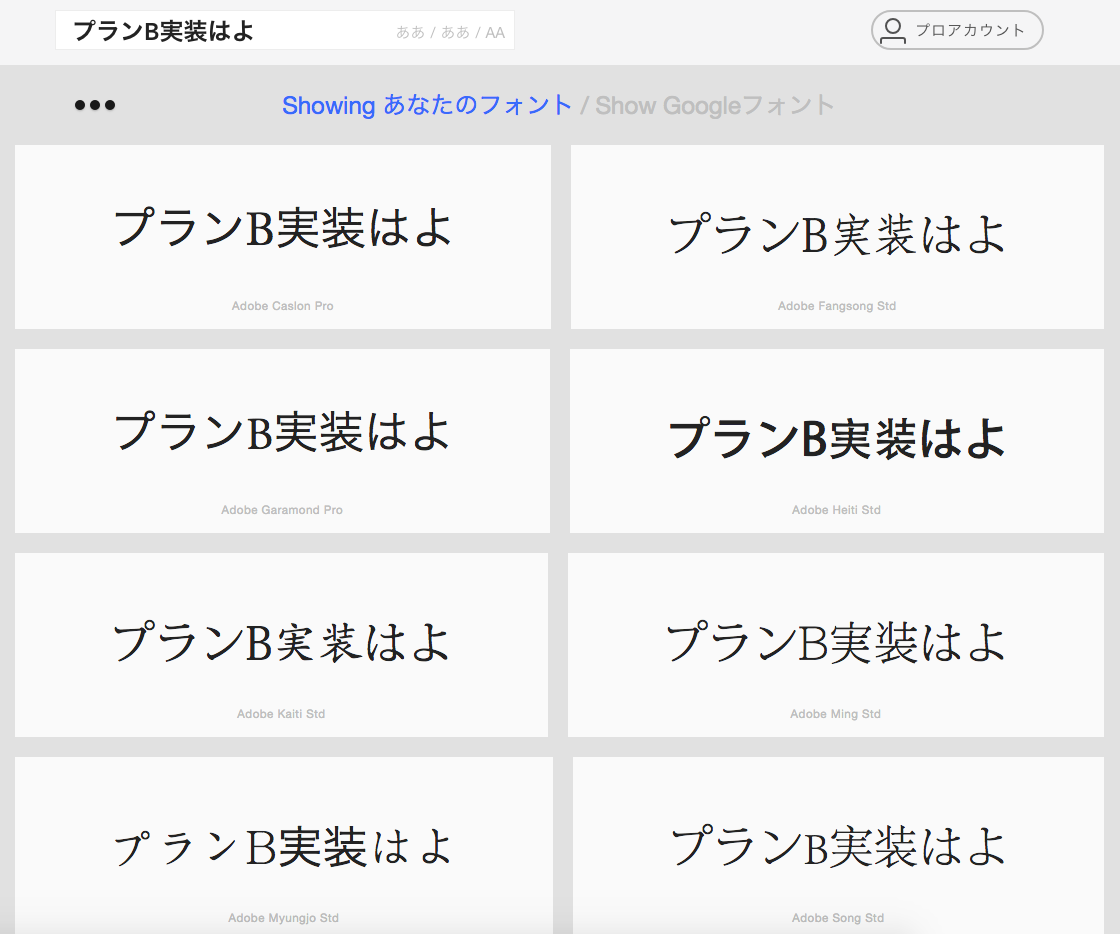Select the Adobe Myungjo Std sample text
The width and height of the screenshot is (1120, 934).
coord(283,847)
